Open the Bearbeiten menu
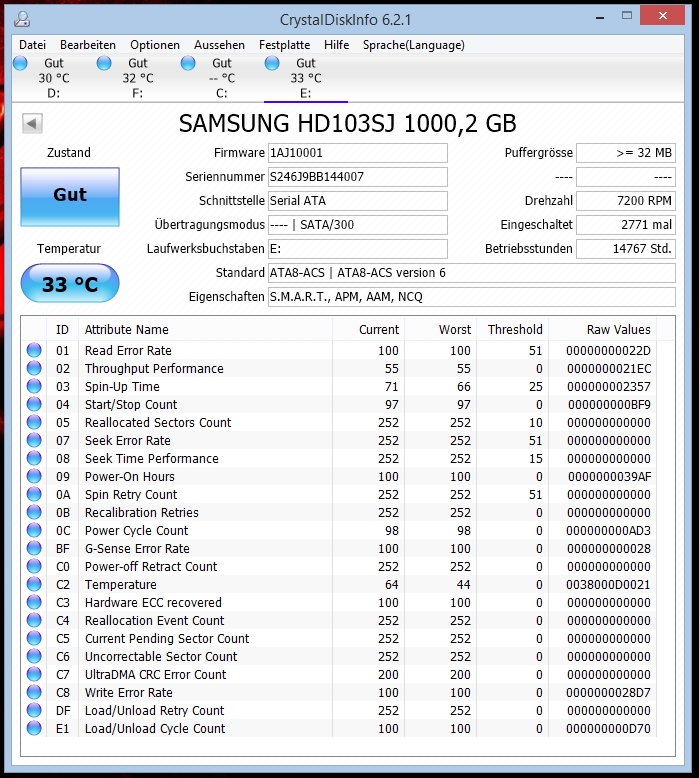The width and height of the screenshot is (699, 778). 88,45
